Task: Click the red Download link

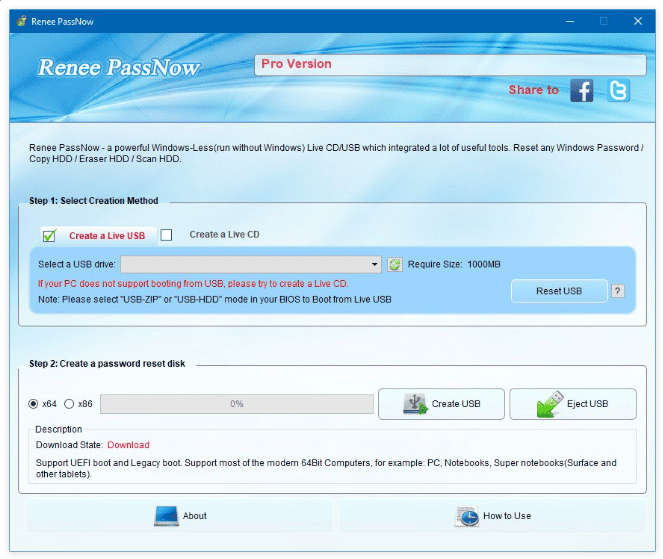Action: coord(128,445)
